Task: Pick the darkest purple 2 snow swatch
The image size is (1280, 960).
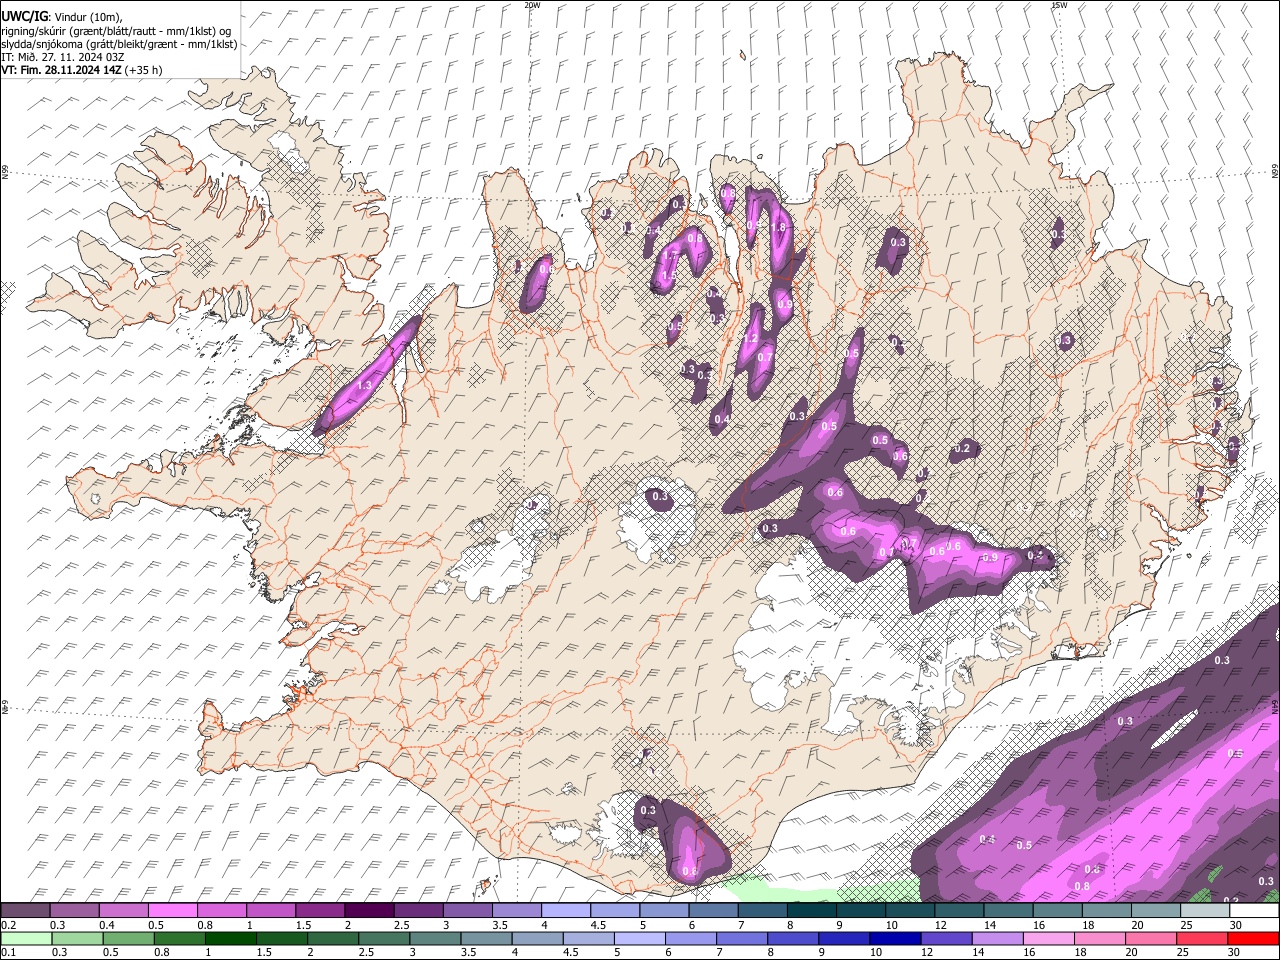Action: [368, 911]
